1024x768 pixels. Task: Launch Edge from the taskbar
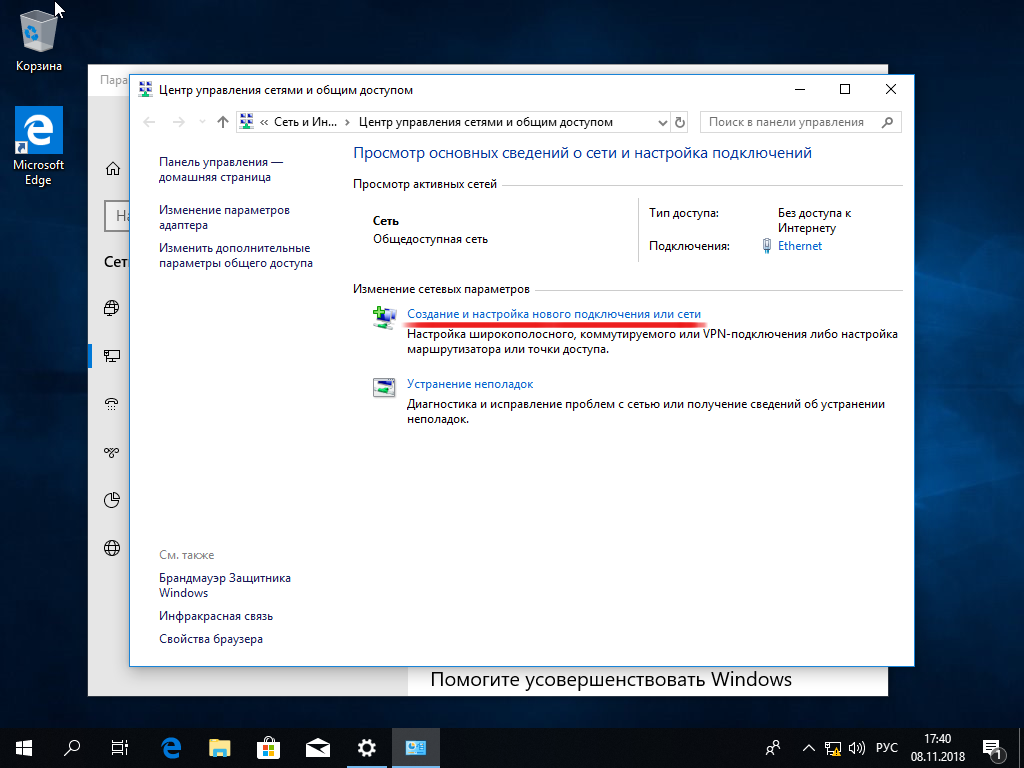(171, 748)
